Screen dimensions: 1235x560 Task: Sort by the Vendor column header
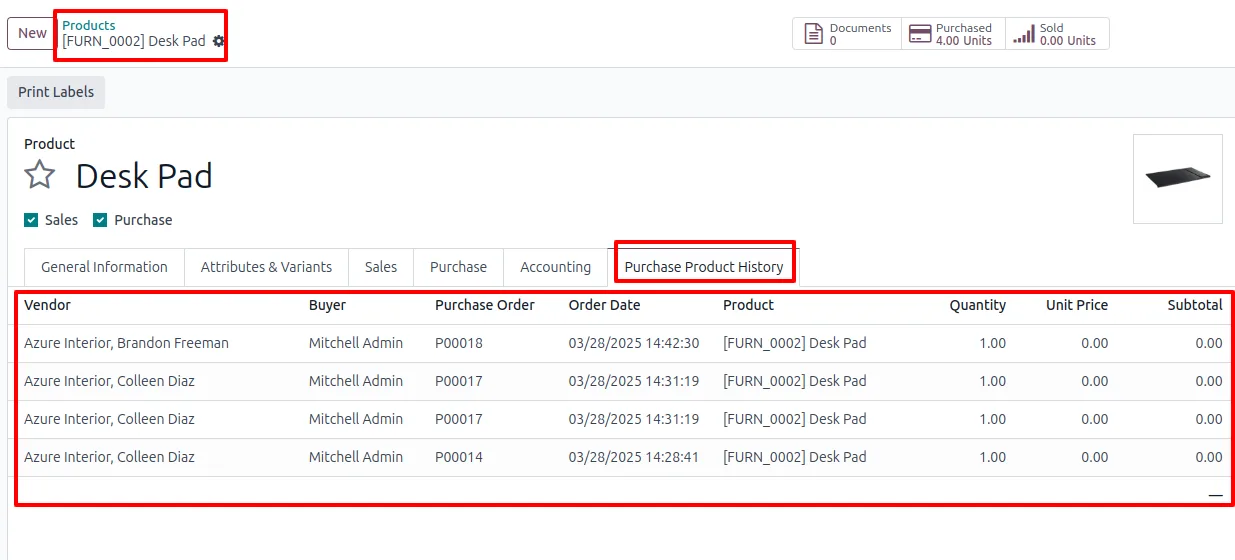pyautogui.click(x=48, y=305)
